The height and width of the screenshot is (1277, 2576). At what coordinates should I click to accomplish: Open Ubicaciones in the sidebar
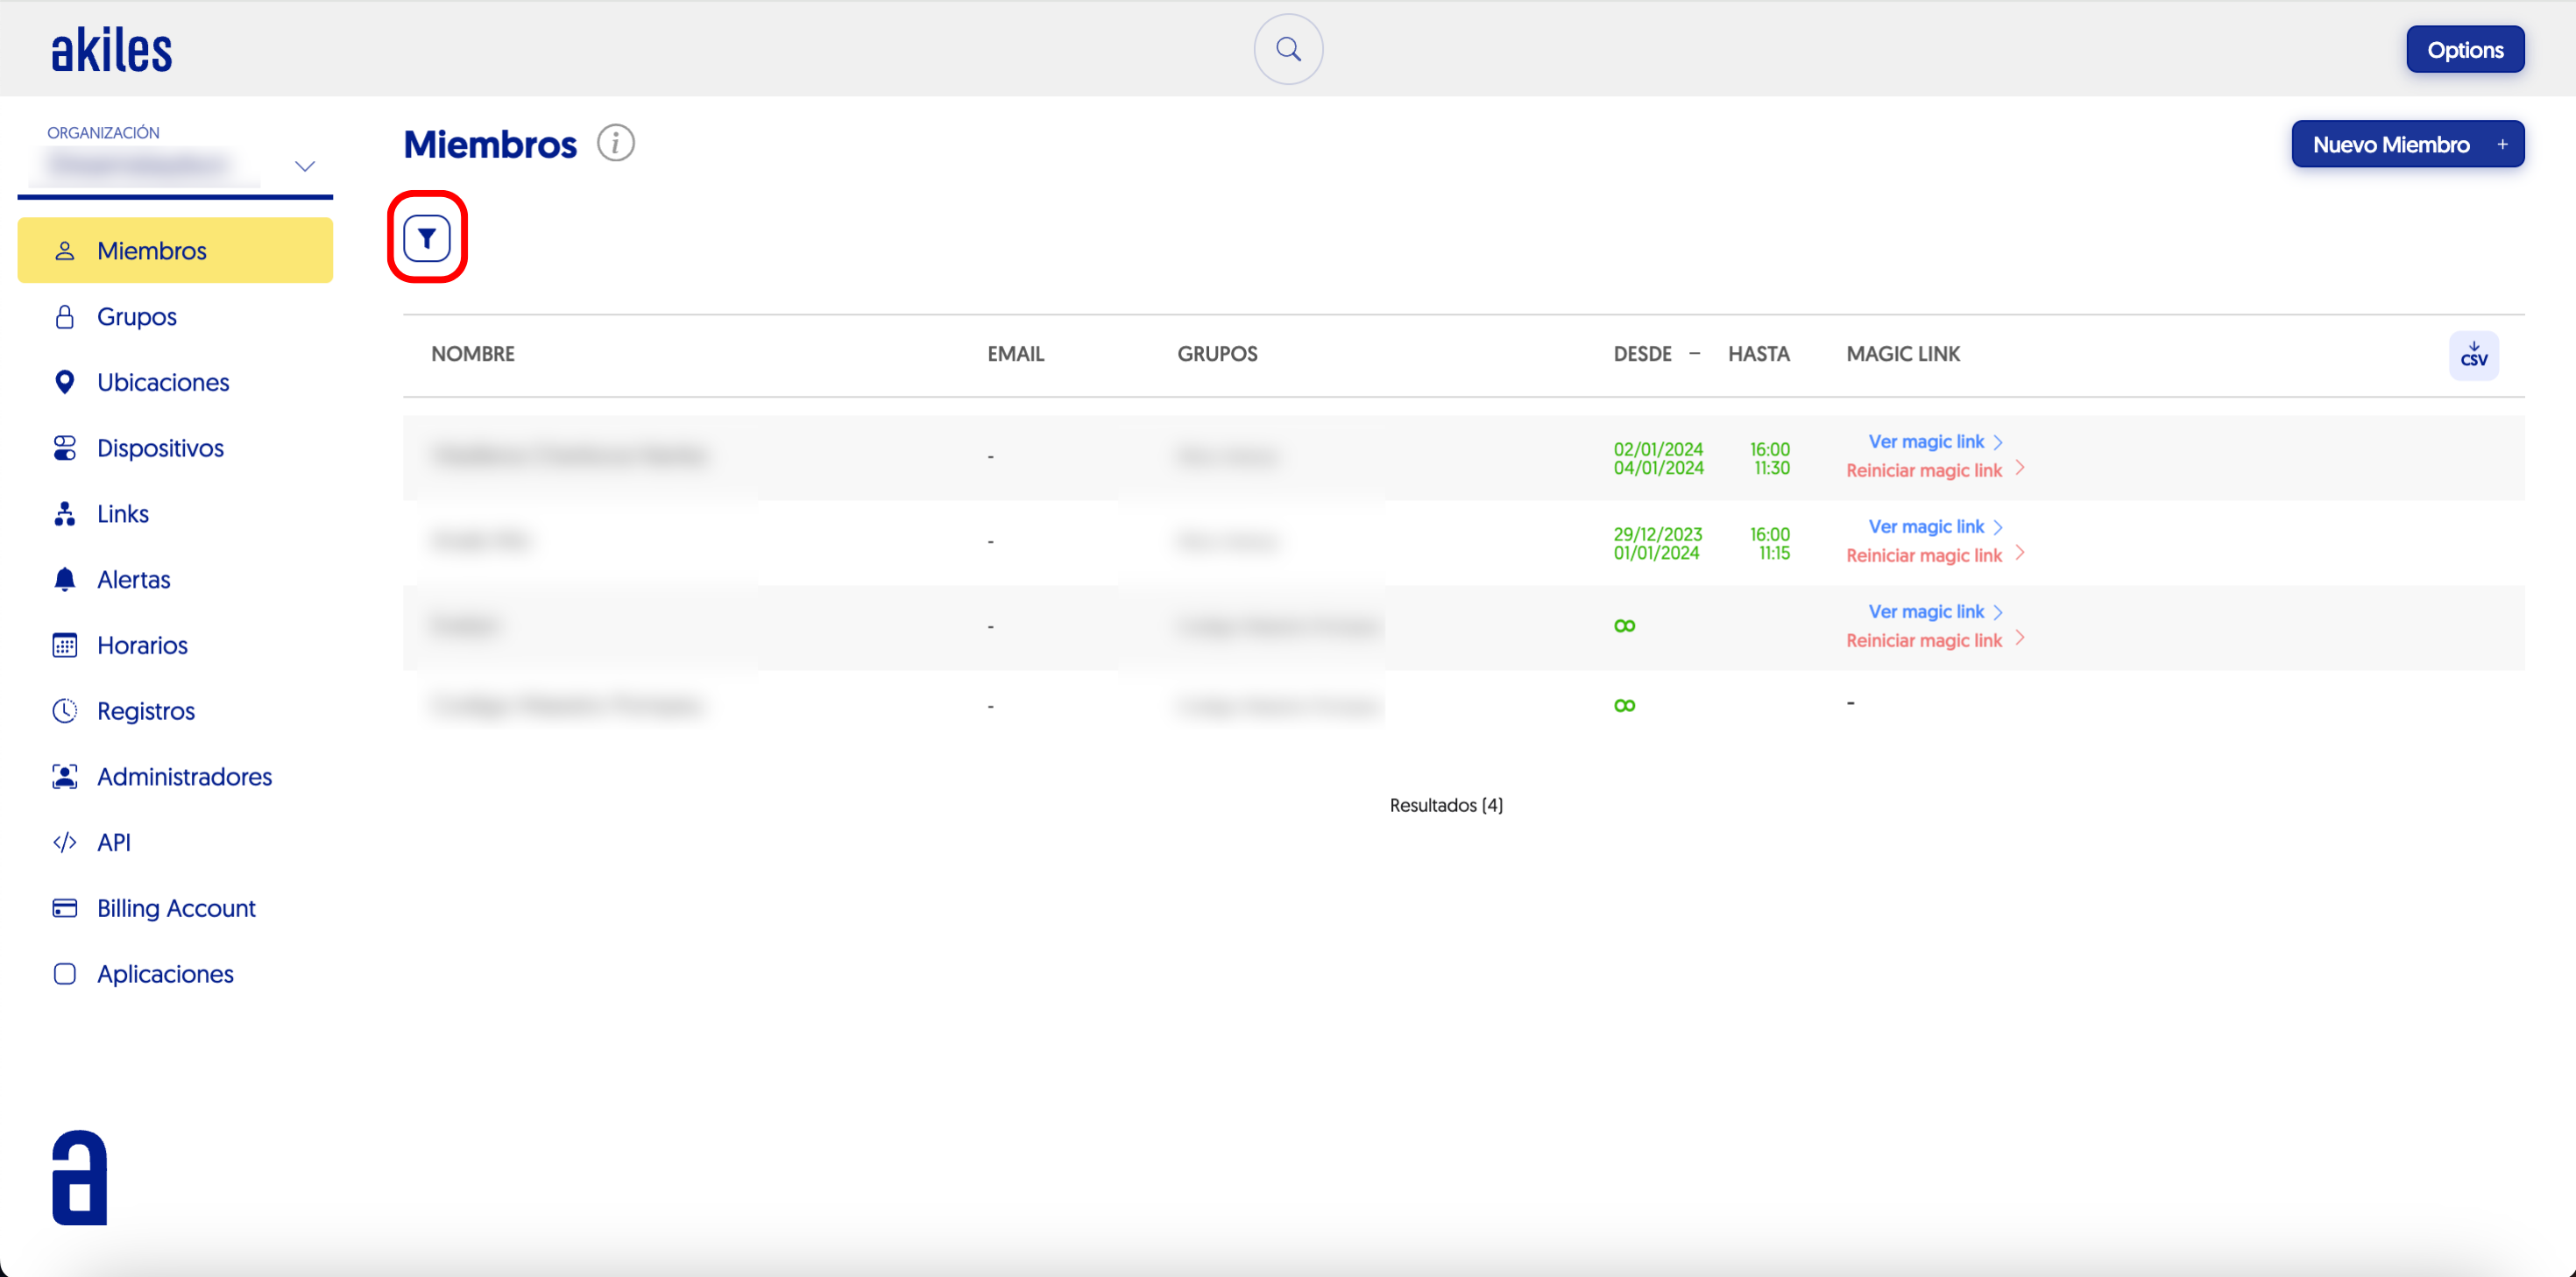pyautogui.click(x=162, y=382)
